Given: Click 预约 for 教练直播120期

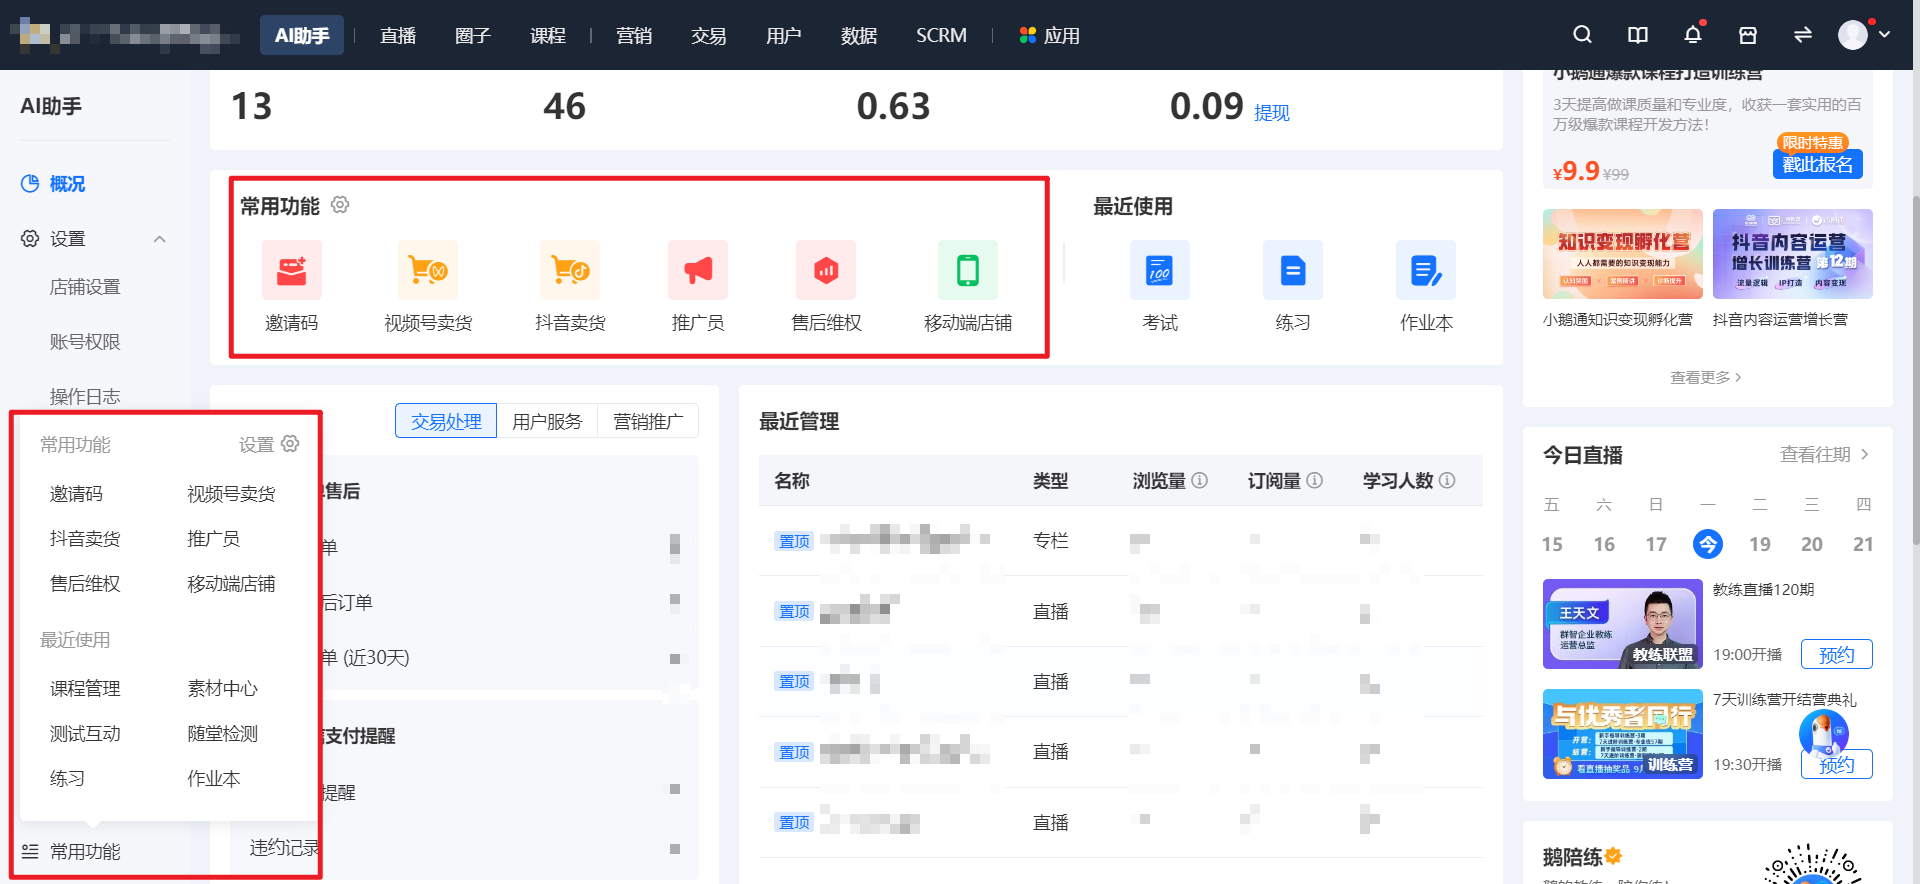Looking at the screenshot, I should click(1837, 654).
